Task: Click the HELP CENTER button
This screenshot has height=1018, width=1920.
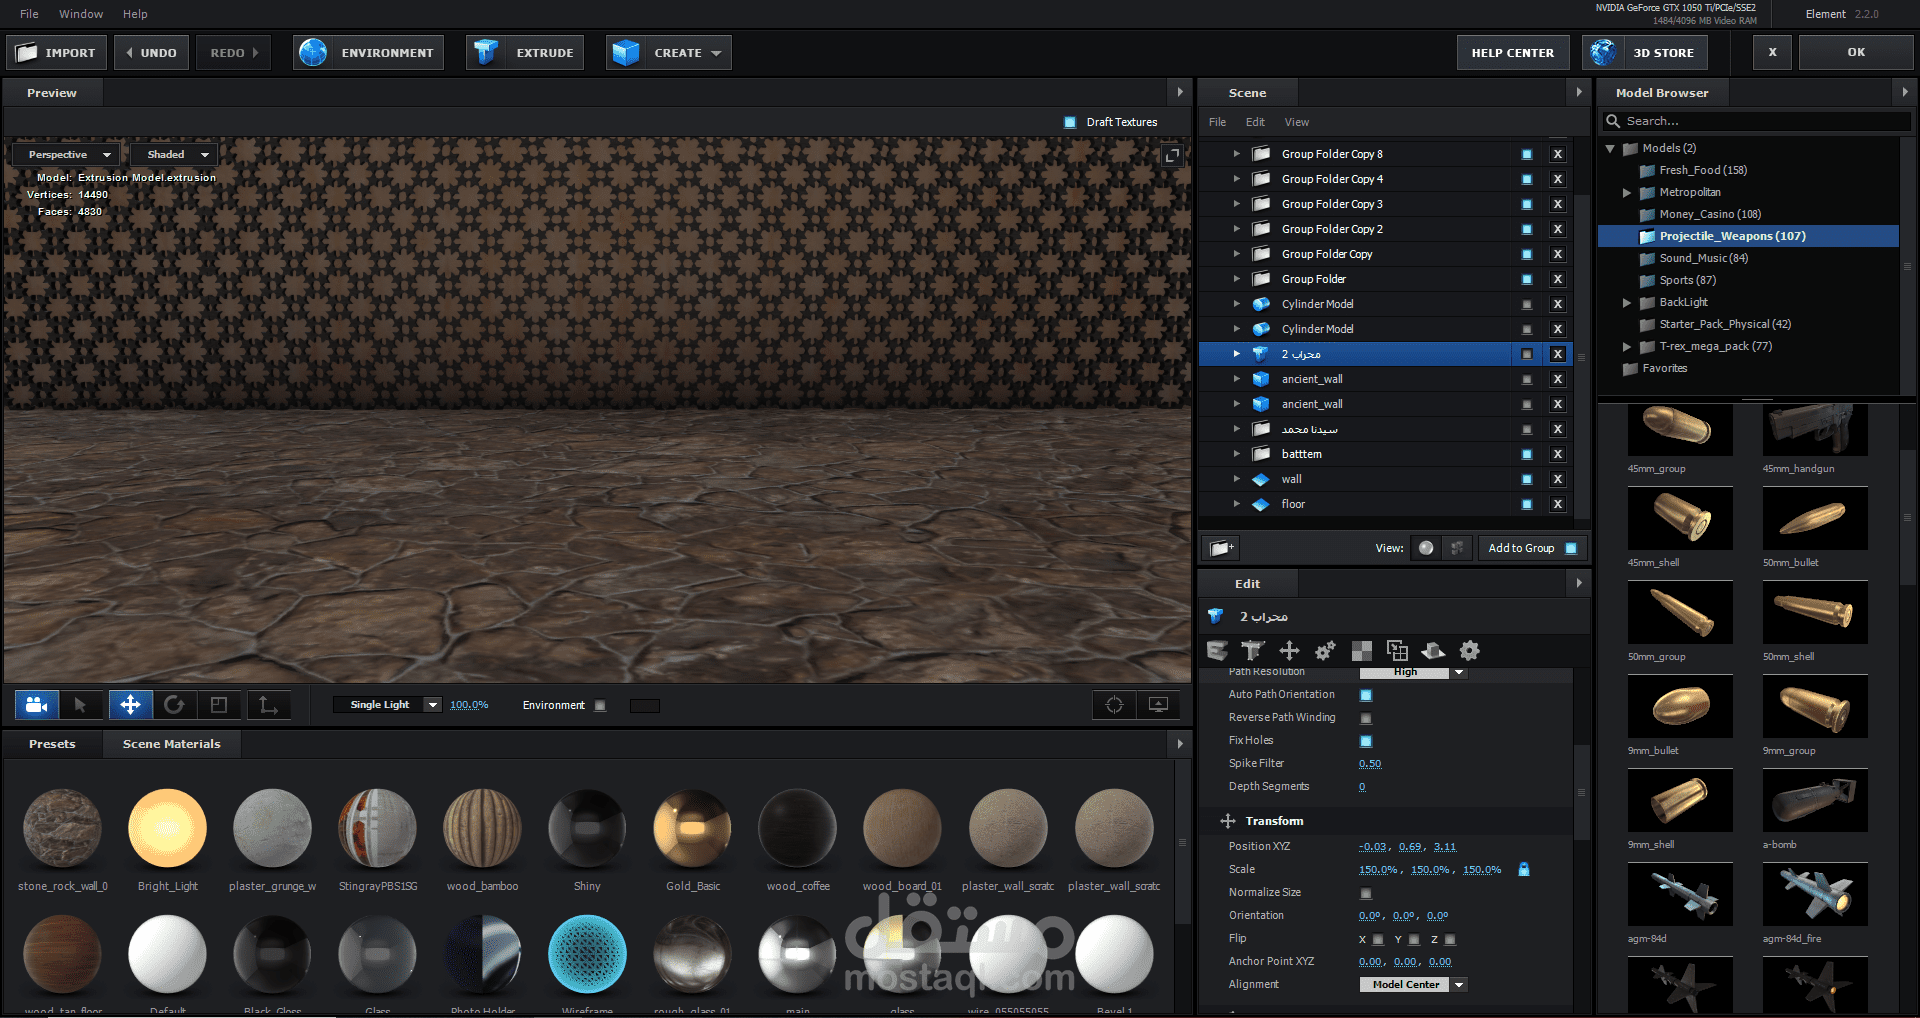Action: (1512, 53)
